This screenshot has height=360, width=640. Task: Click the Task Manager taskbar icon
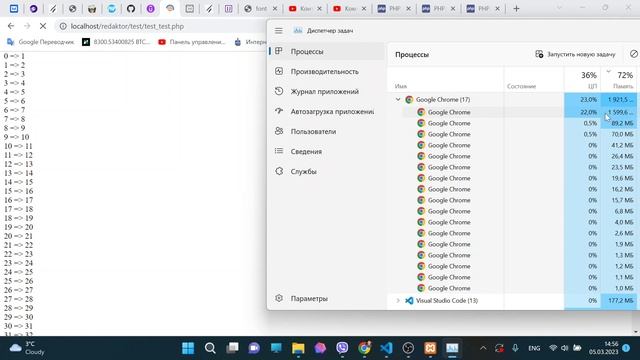click(452, 348)
